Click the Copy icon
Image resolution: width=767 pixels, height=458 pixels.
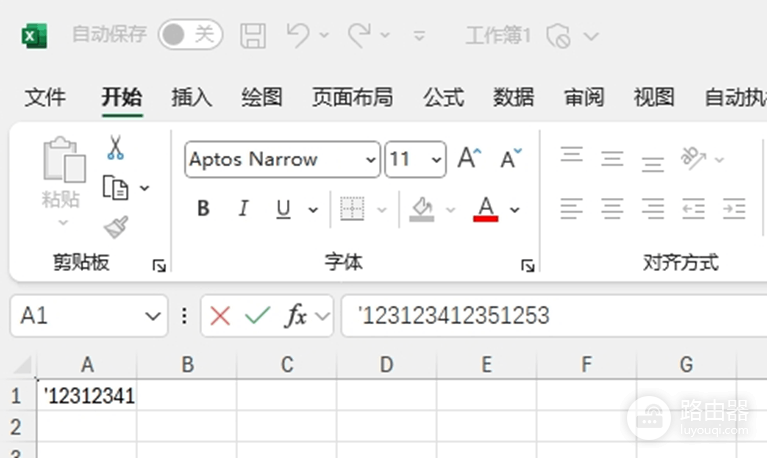[x=115, y=188]
